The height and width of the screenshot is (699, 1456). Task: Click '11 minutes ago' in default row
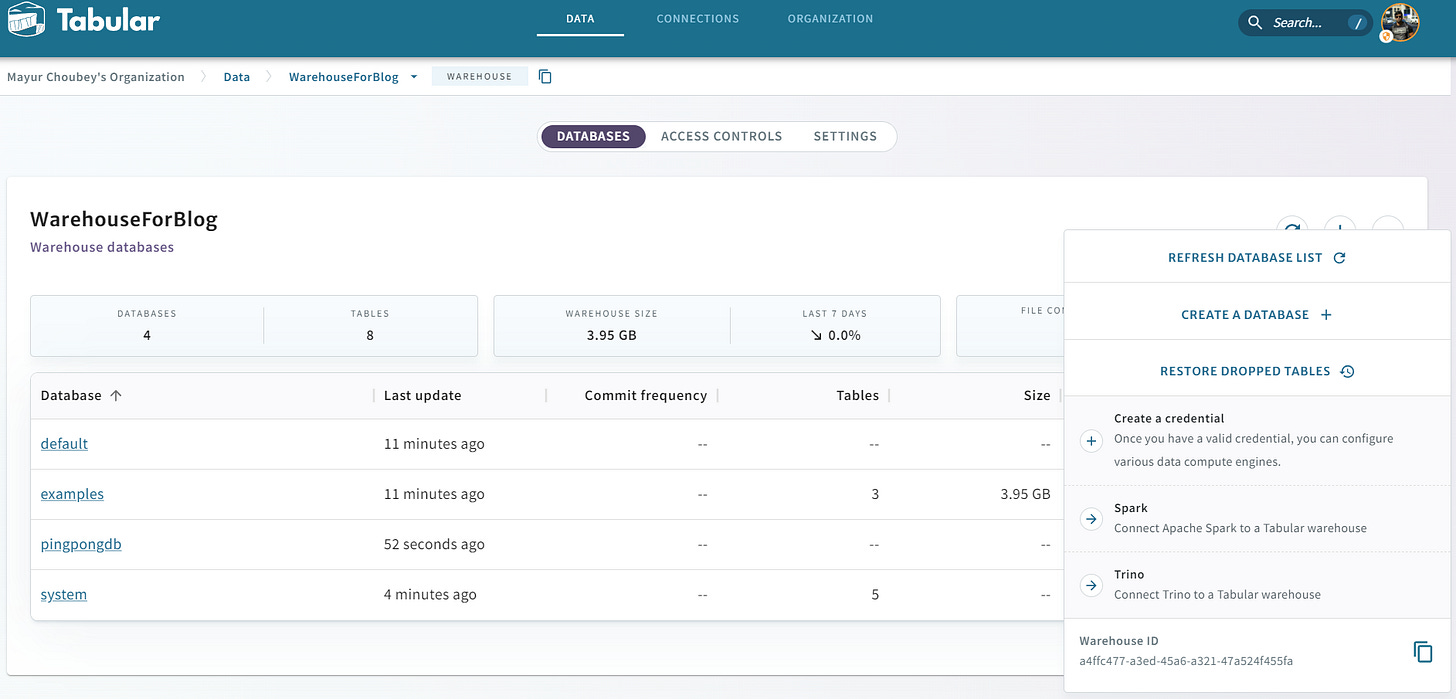pyautogui.click(x=434, y=444)
